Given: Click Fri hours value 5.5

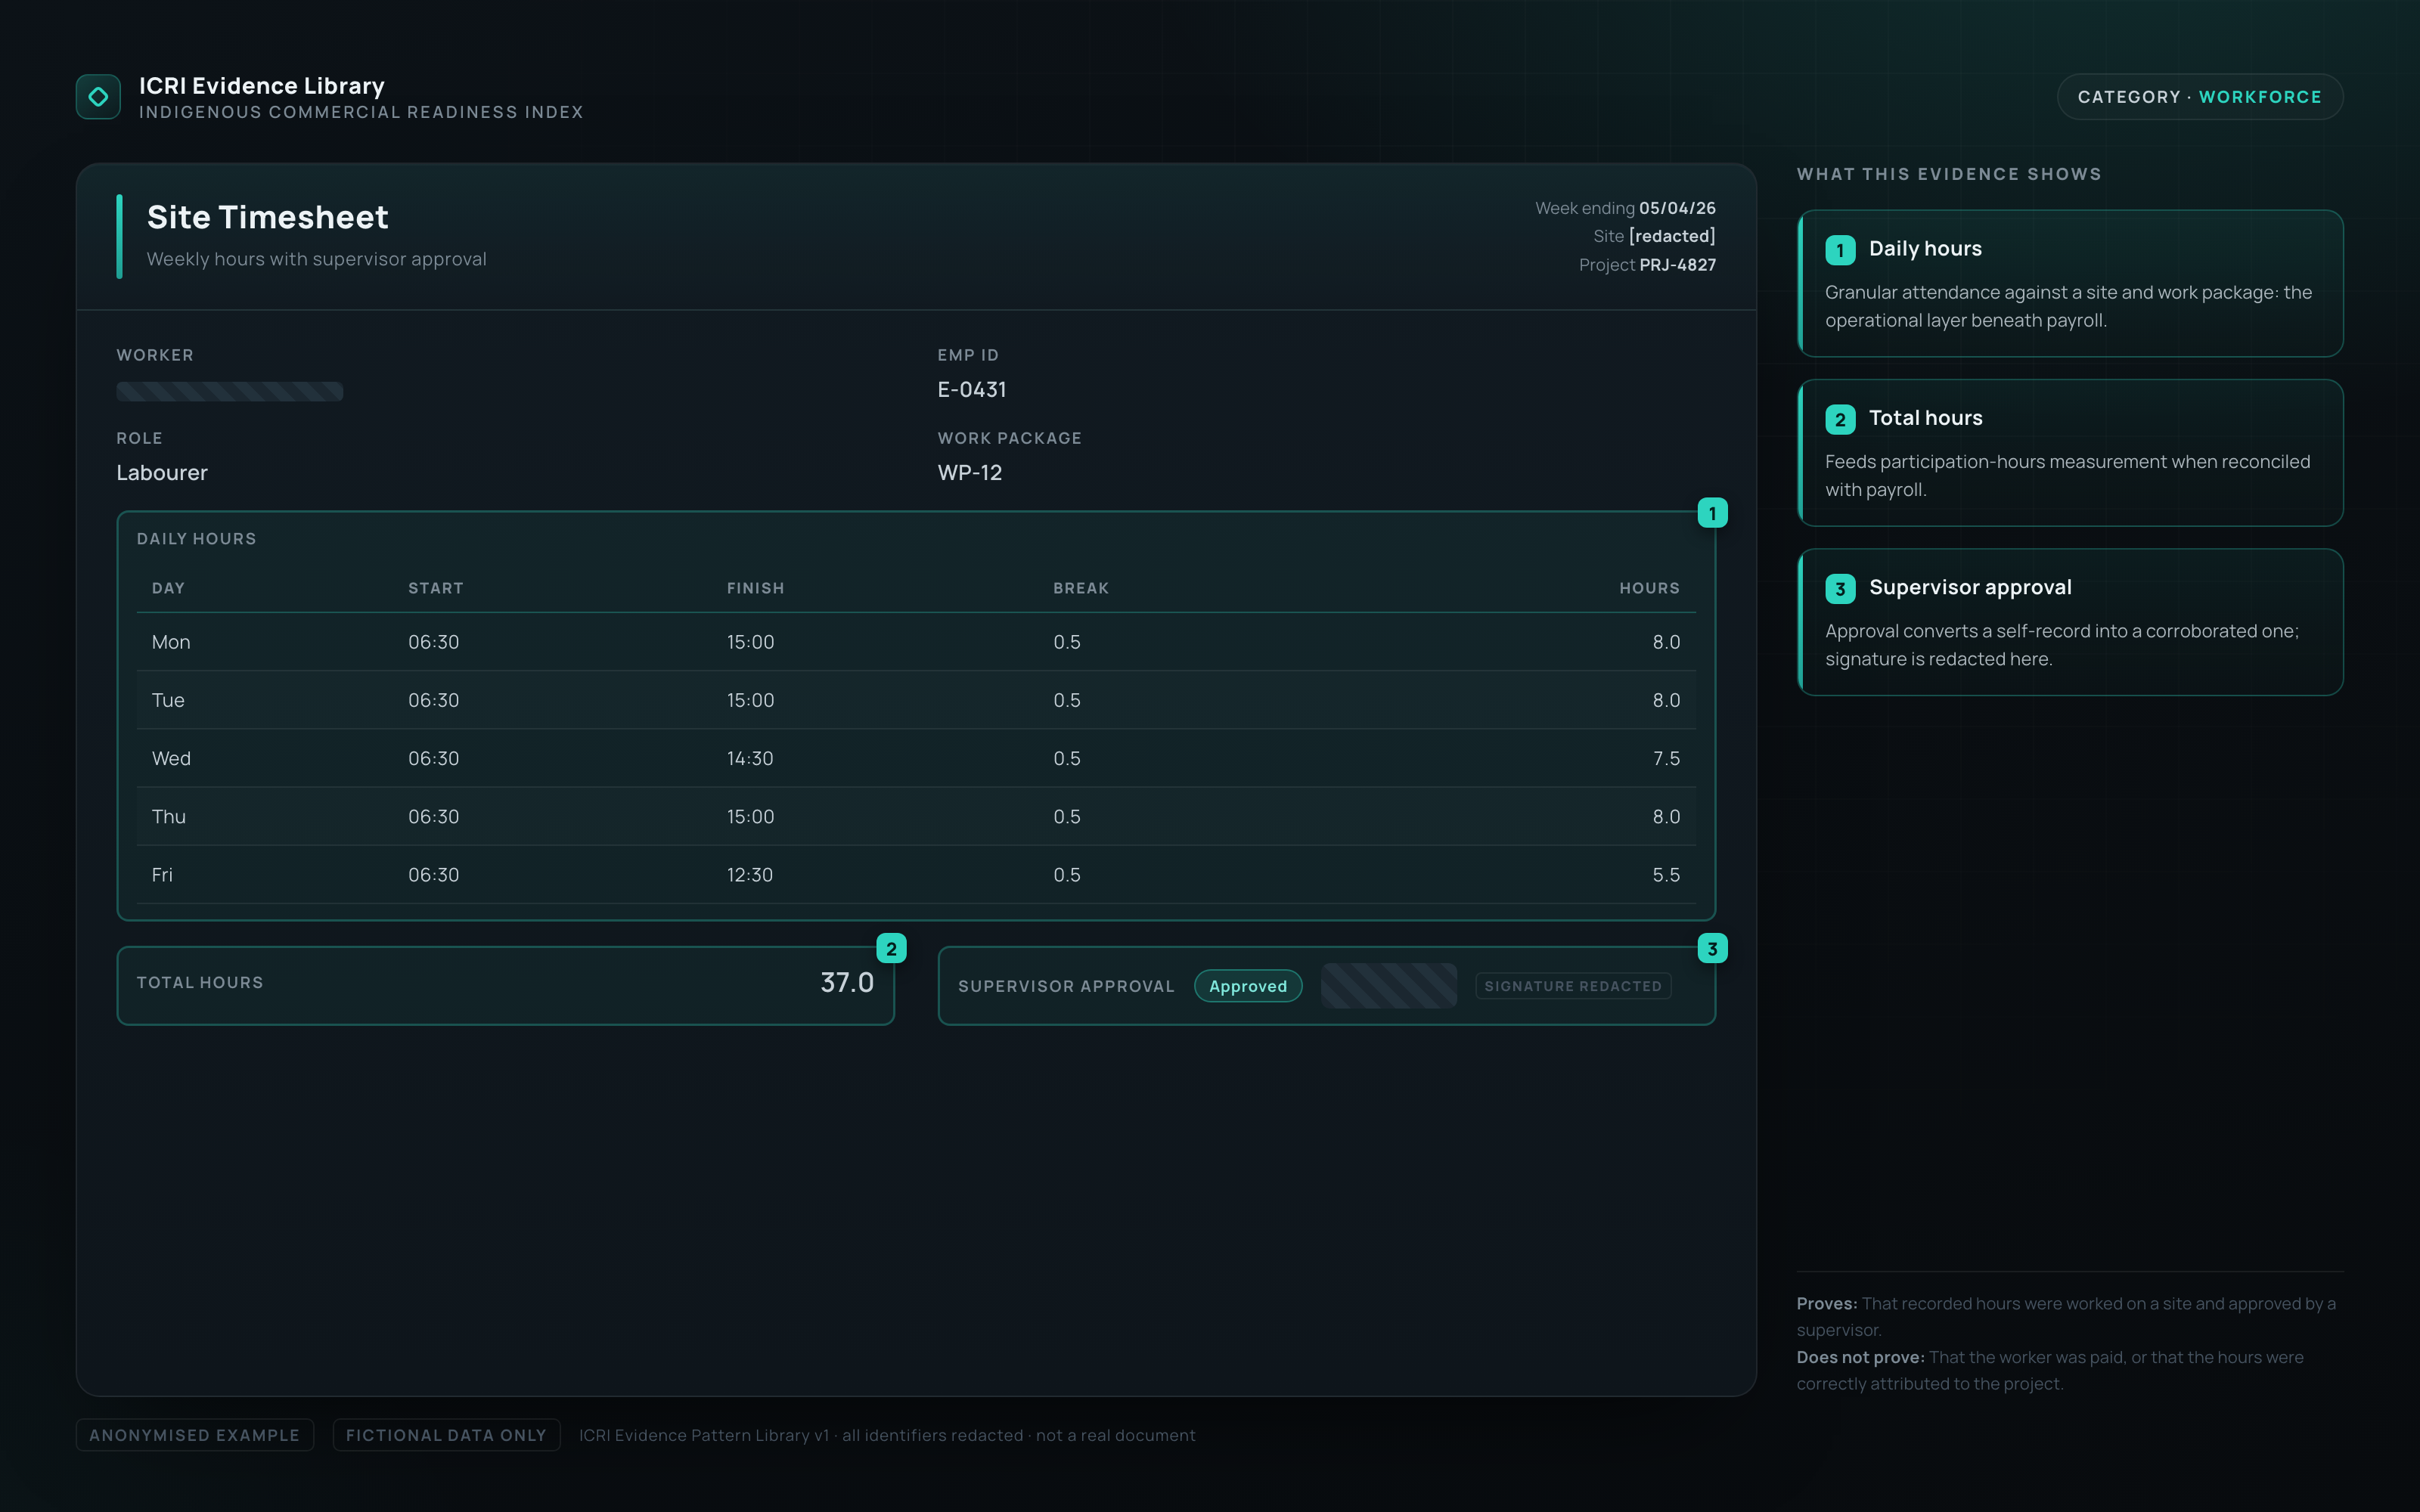Looking at the screenshot, I should click(1666, 875).
